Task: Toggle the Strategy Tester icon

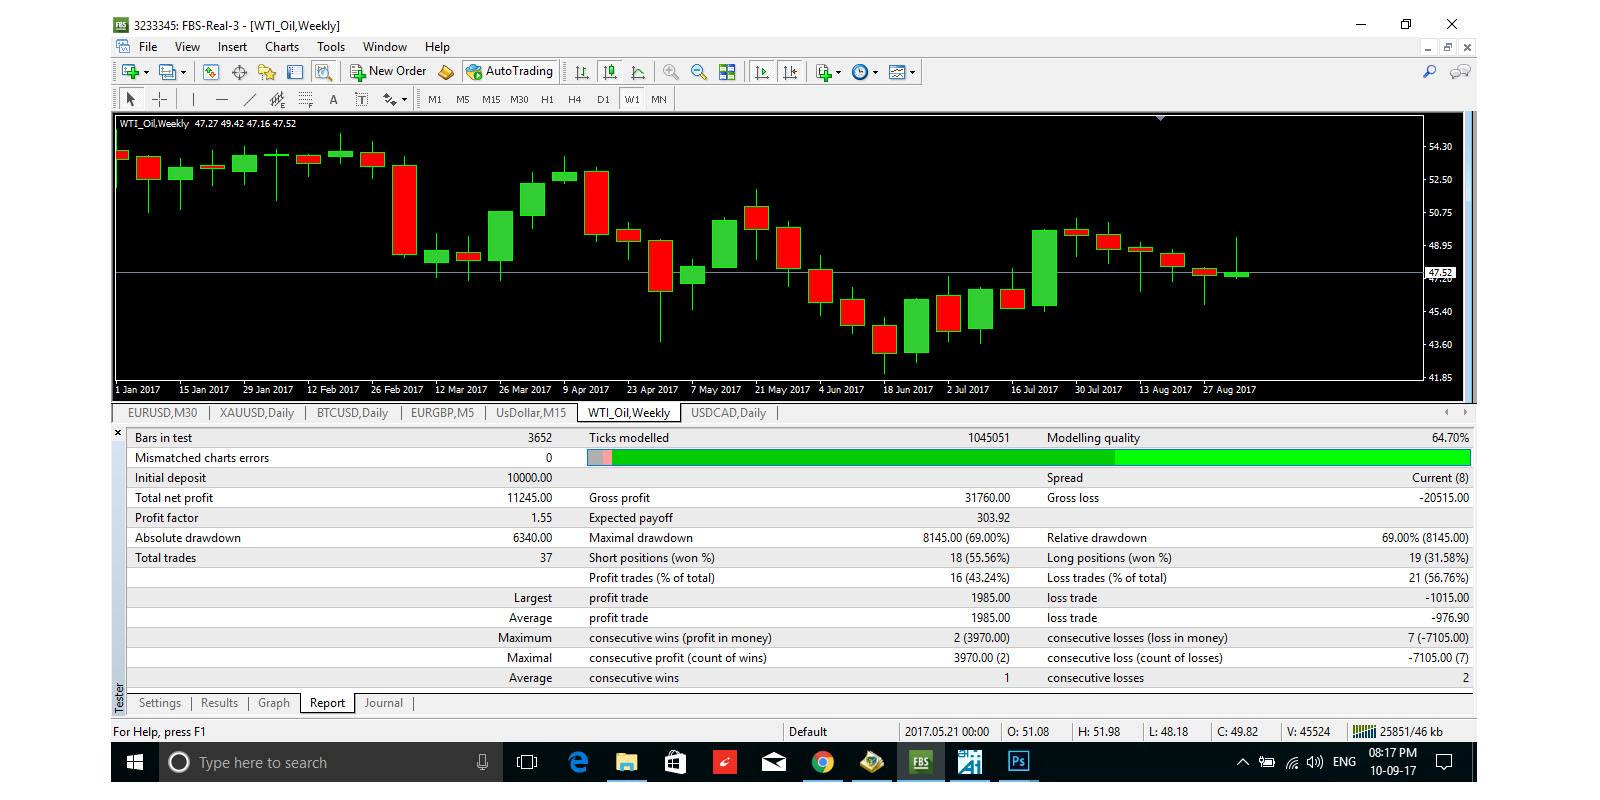Action: coord(323,72)
